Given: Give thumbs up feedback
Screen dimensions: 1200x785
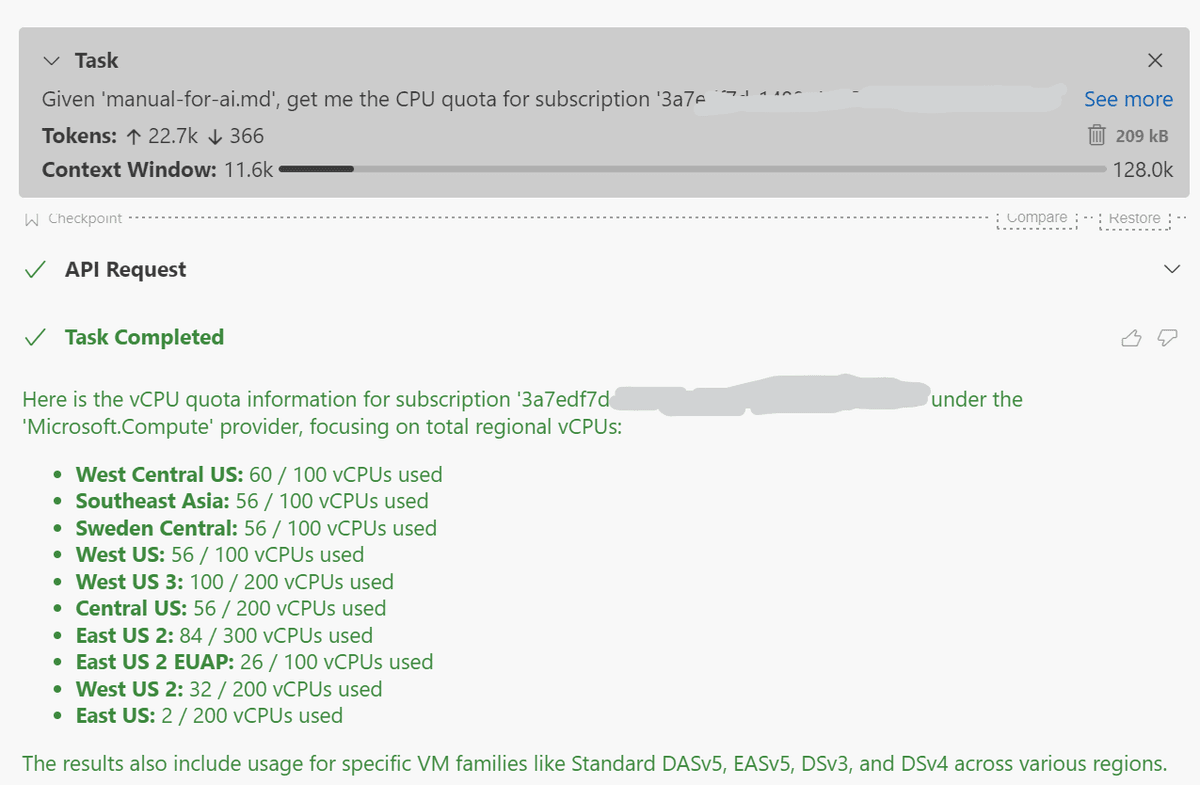Looking at the screenshot, I should coord(1131,338).
